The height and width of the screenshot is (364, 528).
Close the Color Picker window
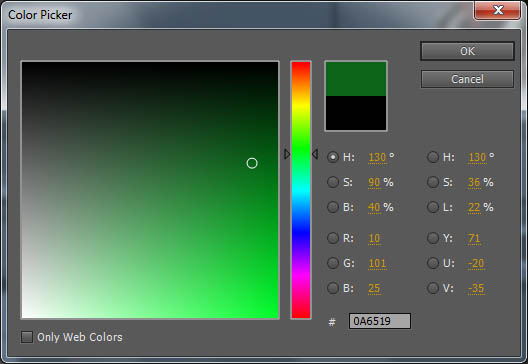(498, 10)
